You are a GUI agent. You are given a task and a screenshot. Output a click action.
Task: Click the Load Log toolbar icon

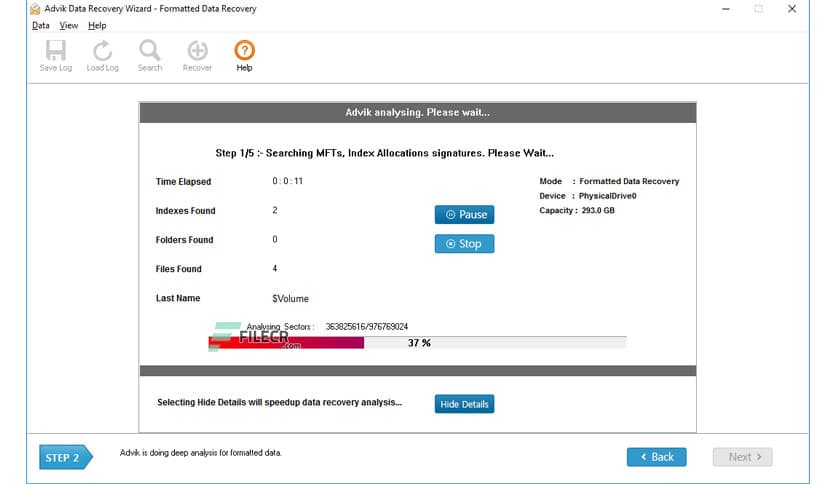[102, 55]
